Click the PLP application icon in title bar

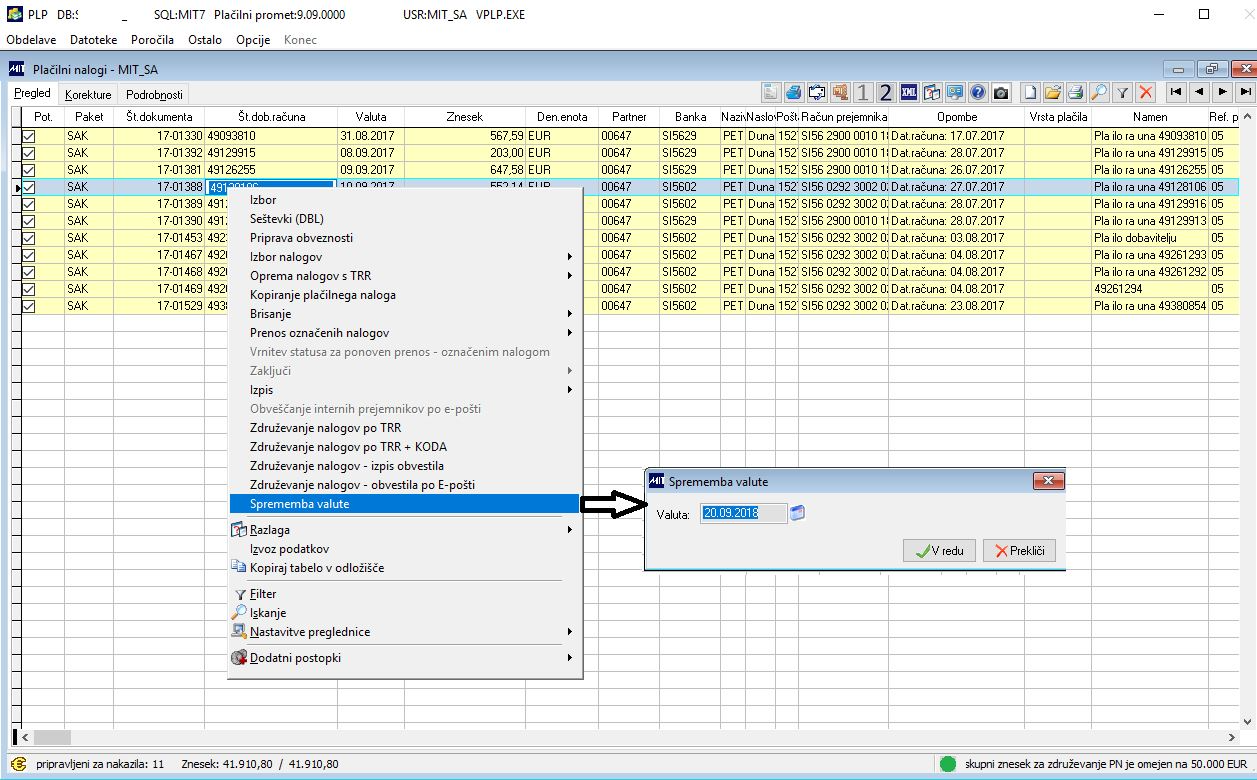[x=13, y=15]
